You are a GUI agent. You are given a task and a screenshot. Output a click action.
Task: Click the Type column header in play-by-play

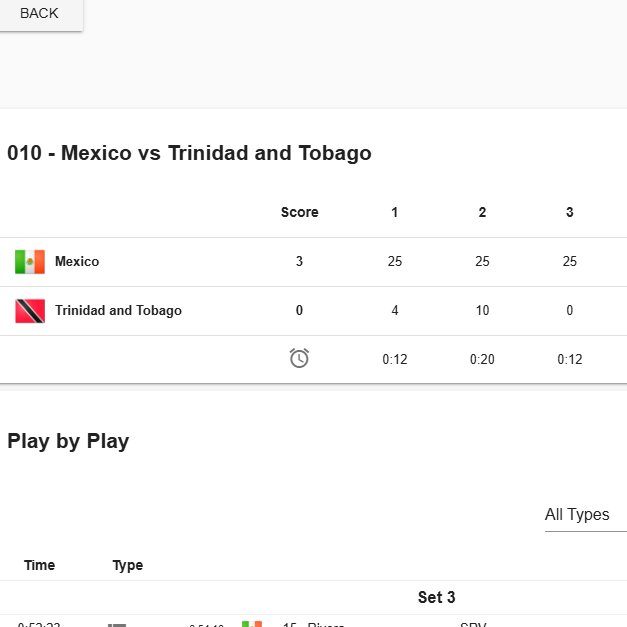click(128, 565)
